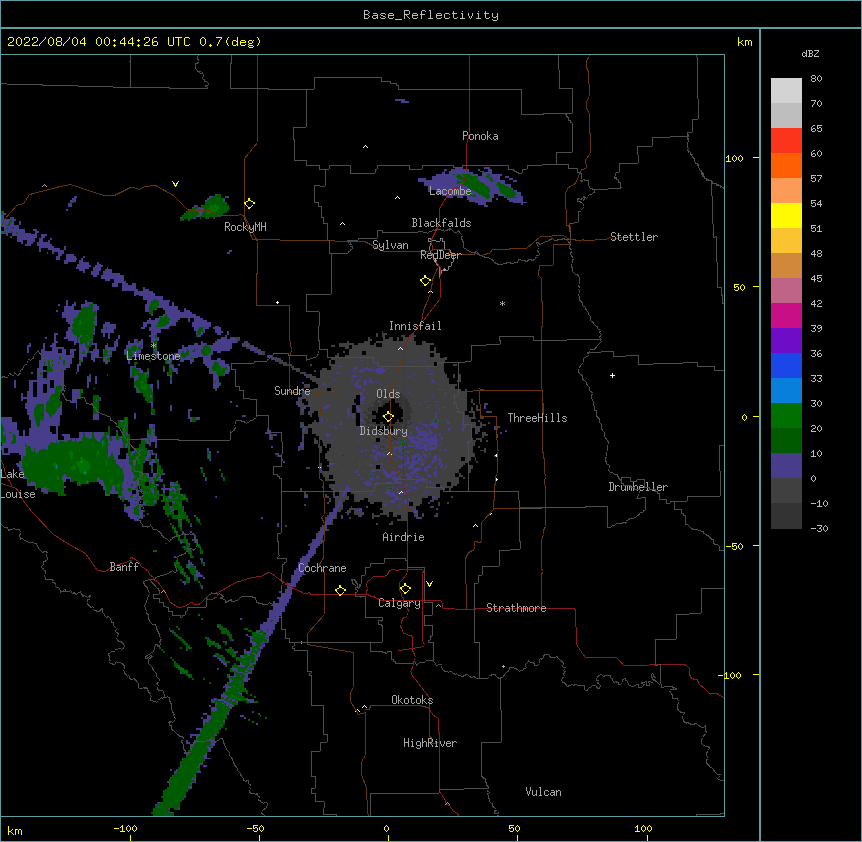Select the purple 10 dBZ legend swatch
Viewport: 862px width, 842px height.
(786, 466)
